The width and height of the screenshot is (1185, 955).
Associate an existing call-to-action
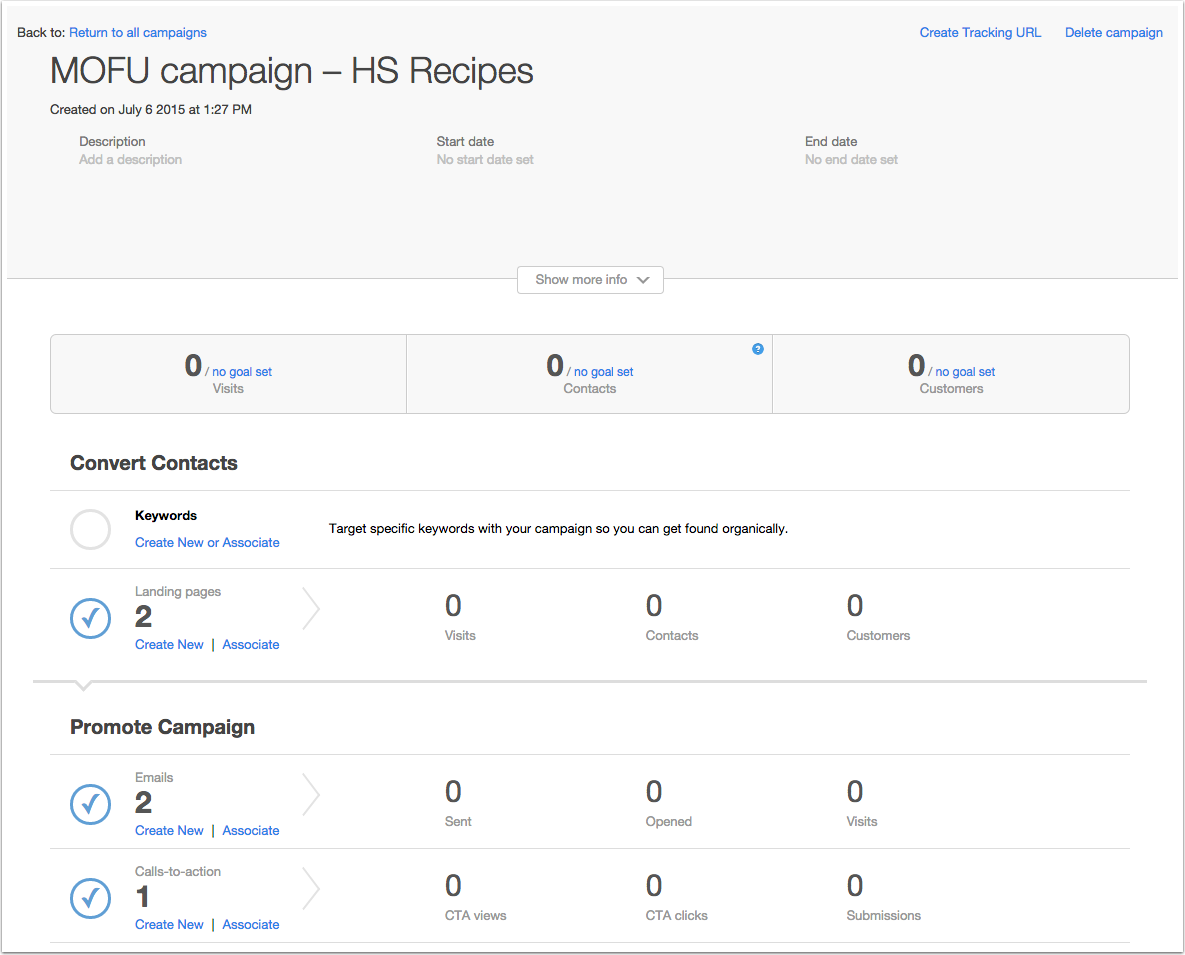coord(251,924)
